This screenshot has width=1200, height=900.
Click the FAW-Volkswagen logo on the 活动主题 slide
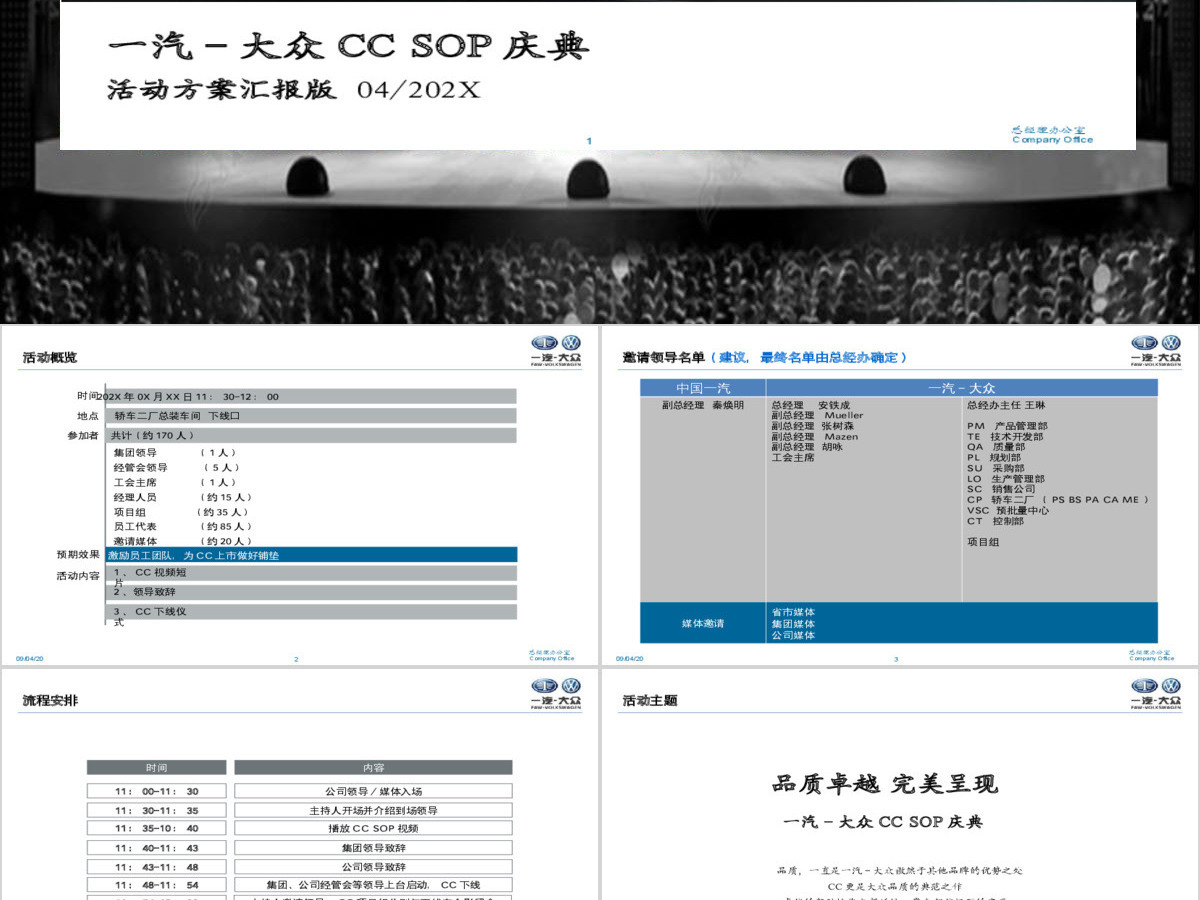[1156, 693]
